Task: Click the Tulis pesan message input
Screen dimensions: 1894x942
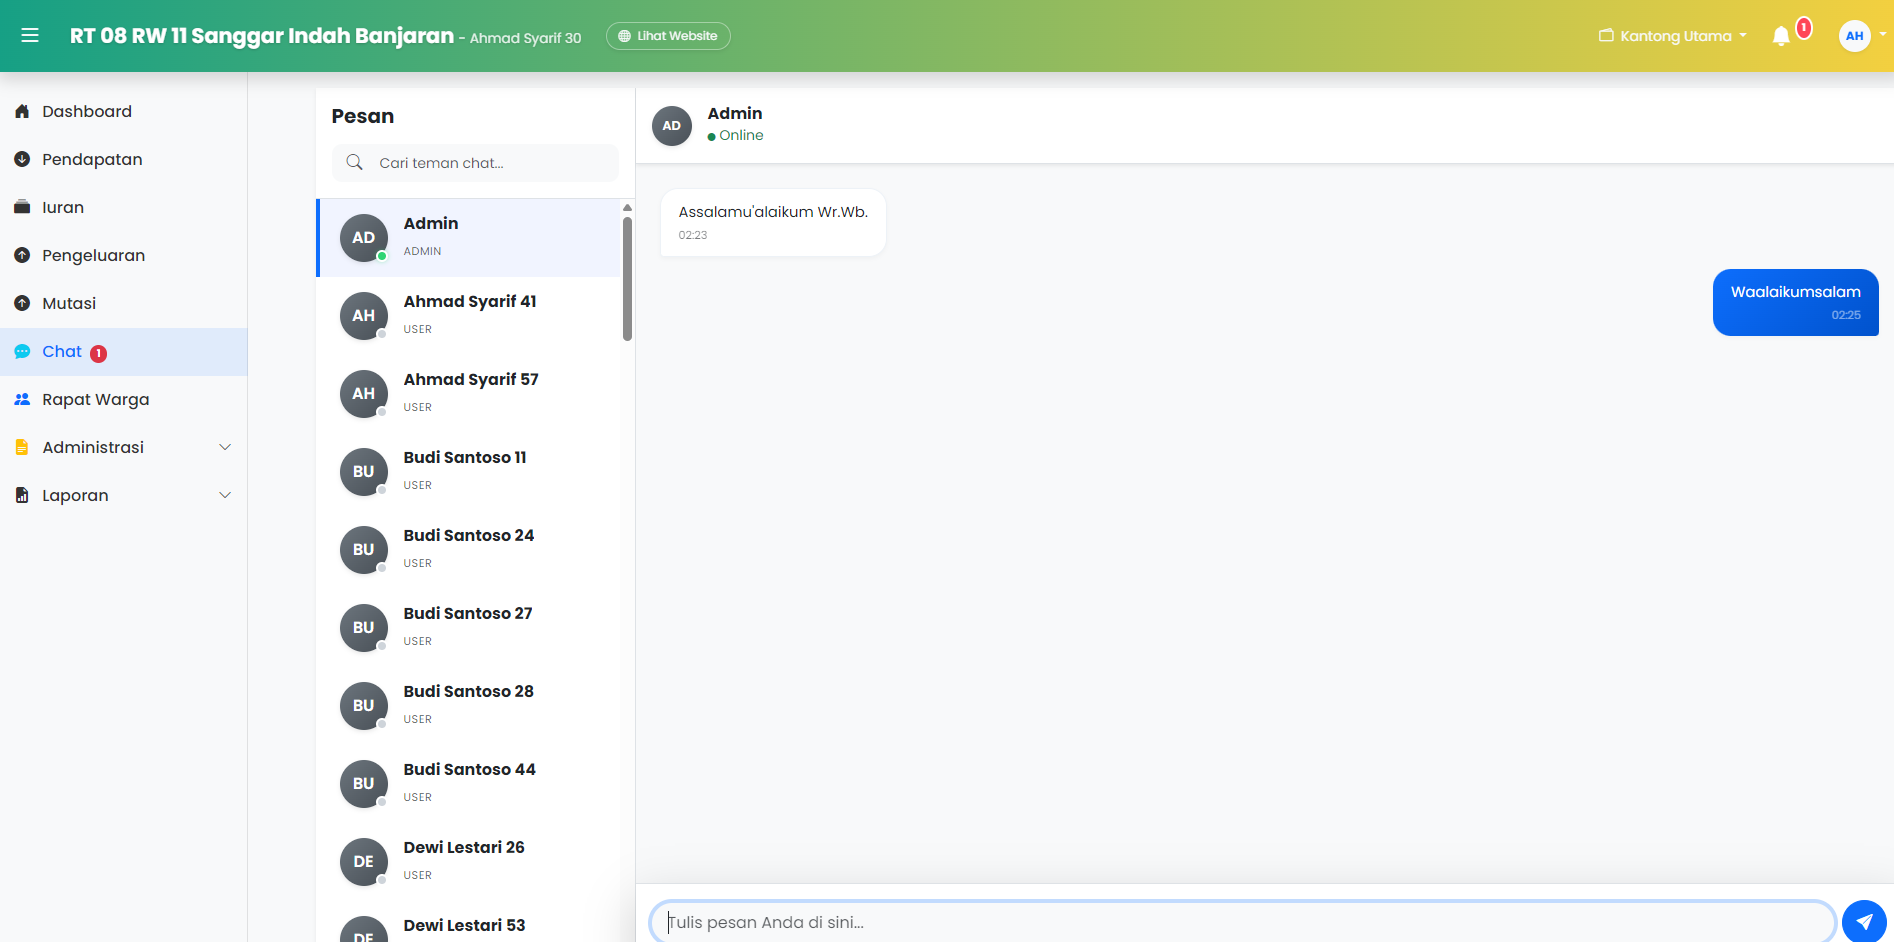Action: (1242, 922)
